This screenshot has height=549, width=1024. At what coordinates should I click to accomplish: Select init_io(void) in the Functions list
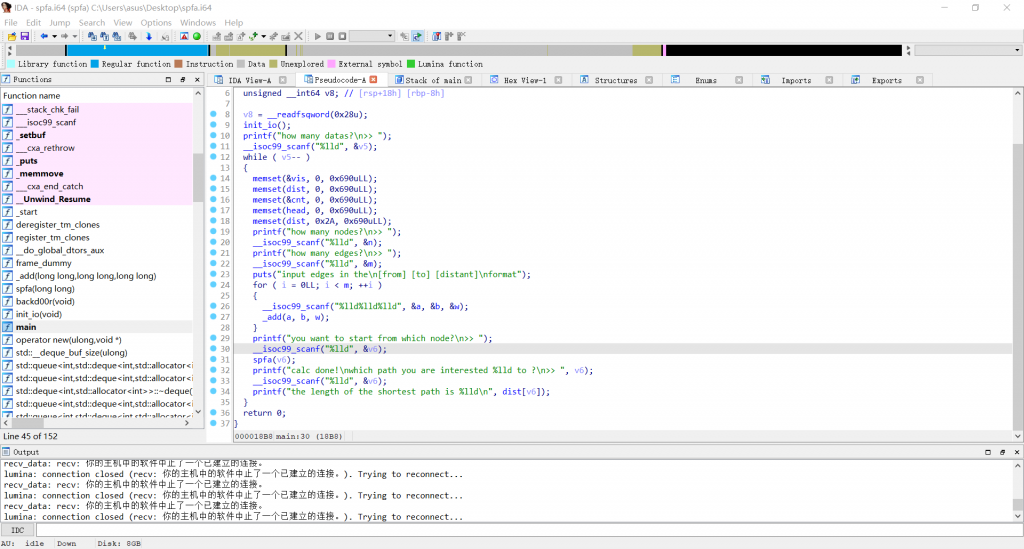(x=97, y=314)
